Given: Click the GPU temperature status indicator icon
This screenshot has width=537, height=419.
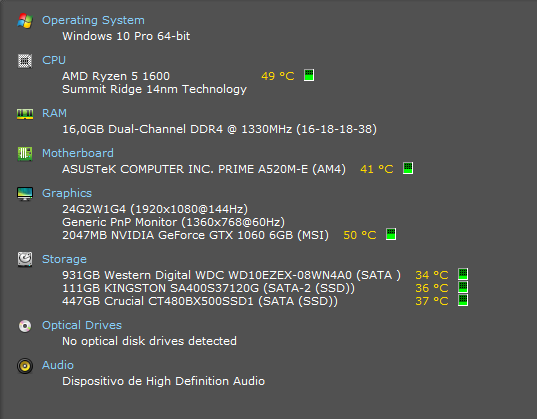Looking at the screenshot, I should click(391, 234).
